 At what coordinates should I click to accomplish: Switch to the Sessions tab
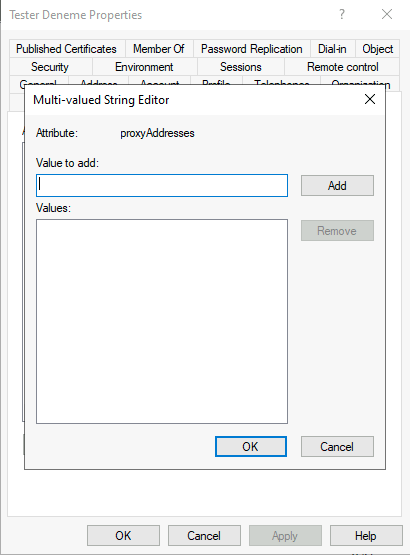click(x=241, y=67)
